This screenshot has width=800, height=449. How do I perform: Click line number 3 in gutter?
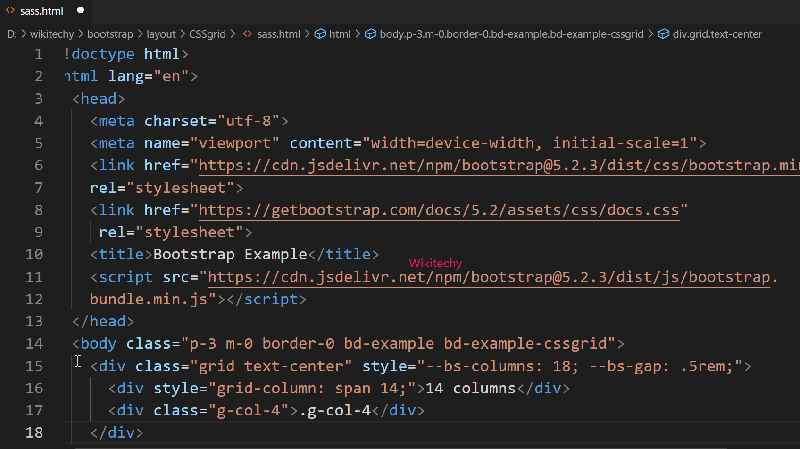(38, 98)
